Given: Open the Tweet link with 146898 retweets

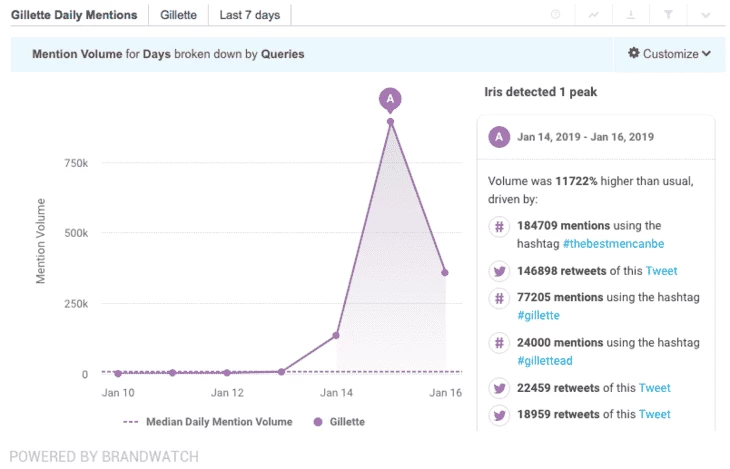Looking at the screenshot, I should (x=661, y=271).
